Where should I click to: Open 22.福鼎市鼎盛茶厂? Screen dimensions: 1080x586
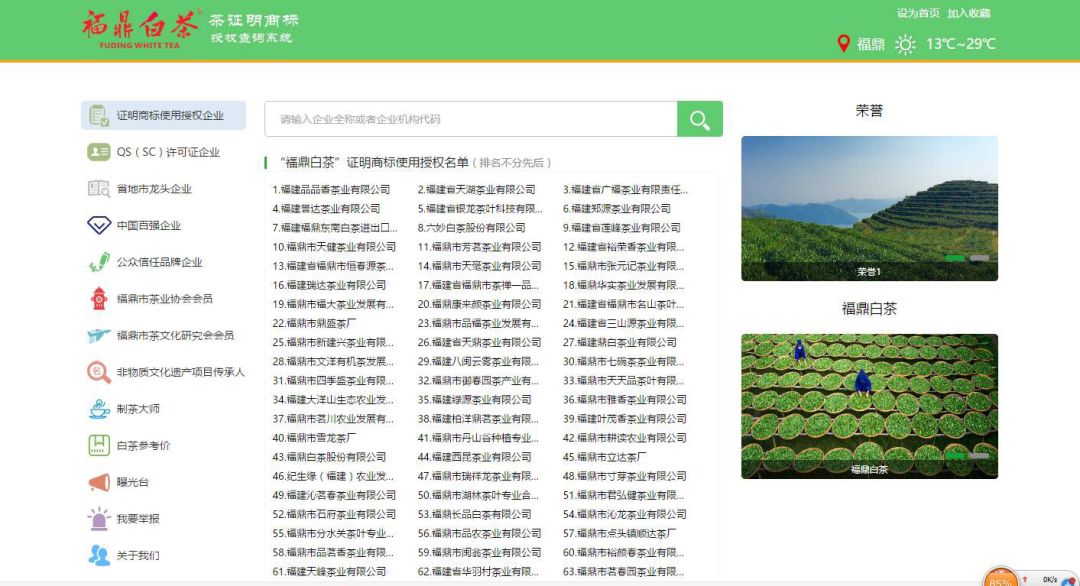[x=314, y=323]
